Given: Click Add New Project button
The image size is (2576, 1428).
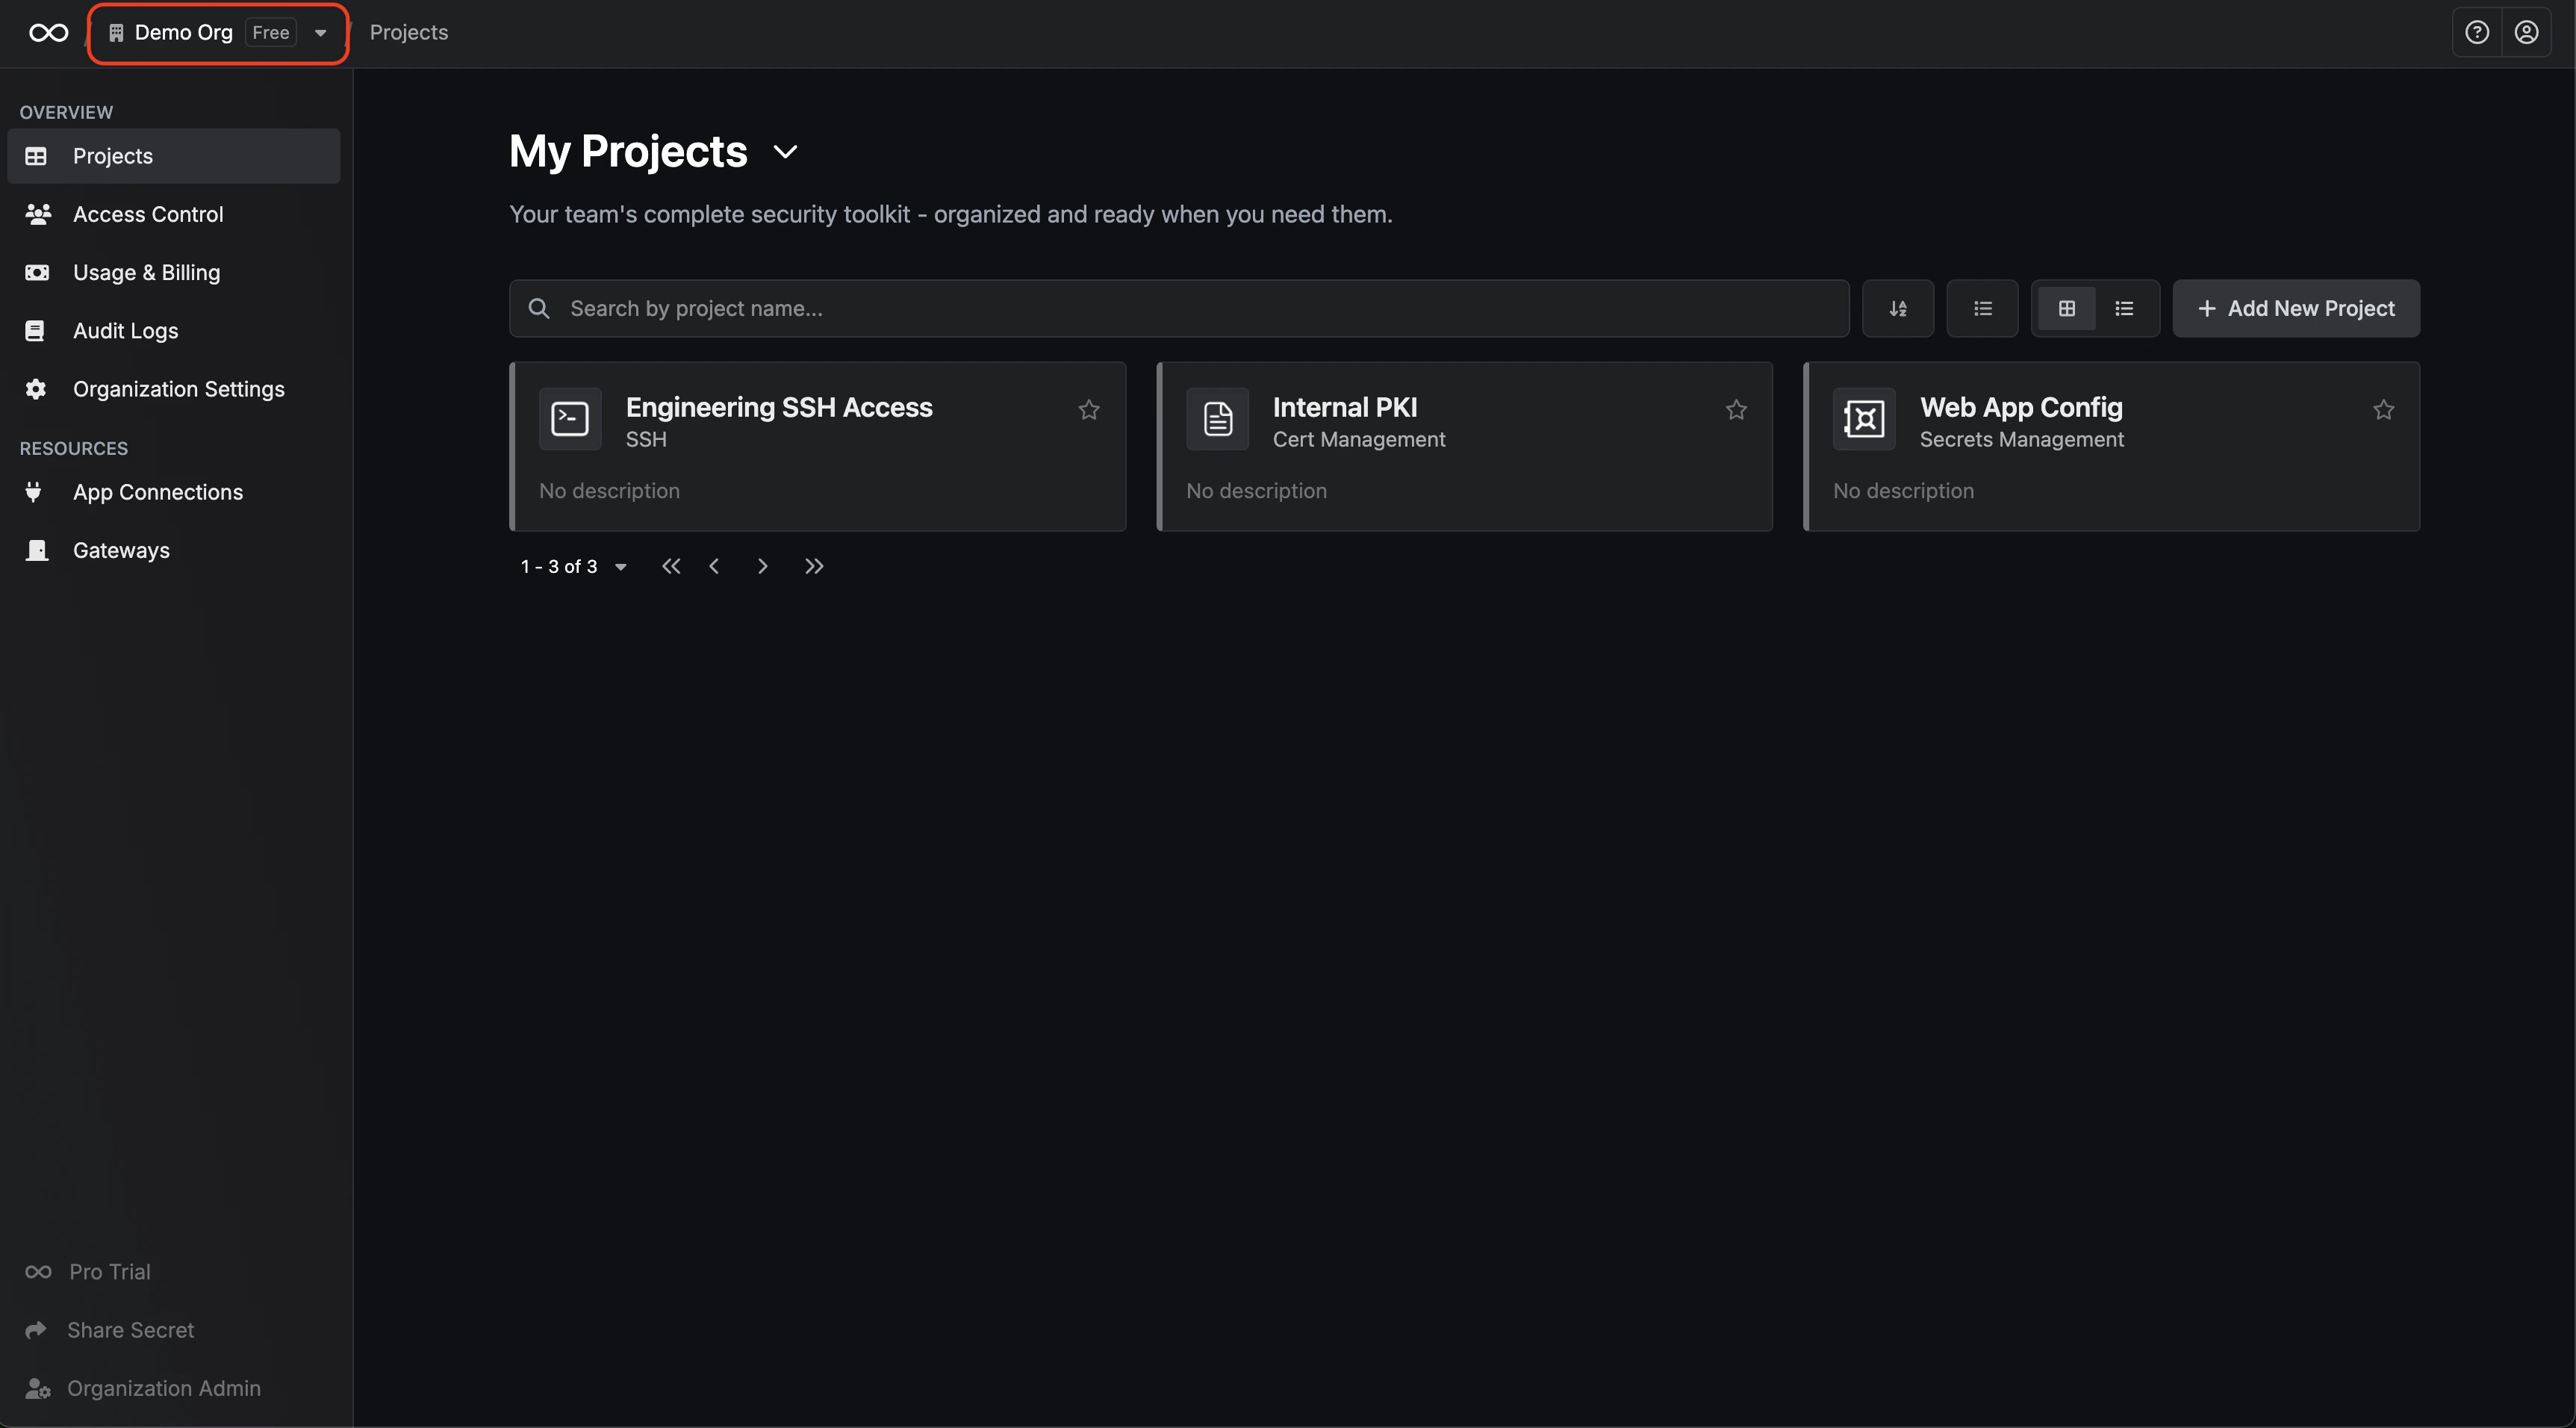Looking at the screenshot, I should (x=2296, y=308).
